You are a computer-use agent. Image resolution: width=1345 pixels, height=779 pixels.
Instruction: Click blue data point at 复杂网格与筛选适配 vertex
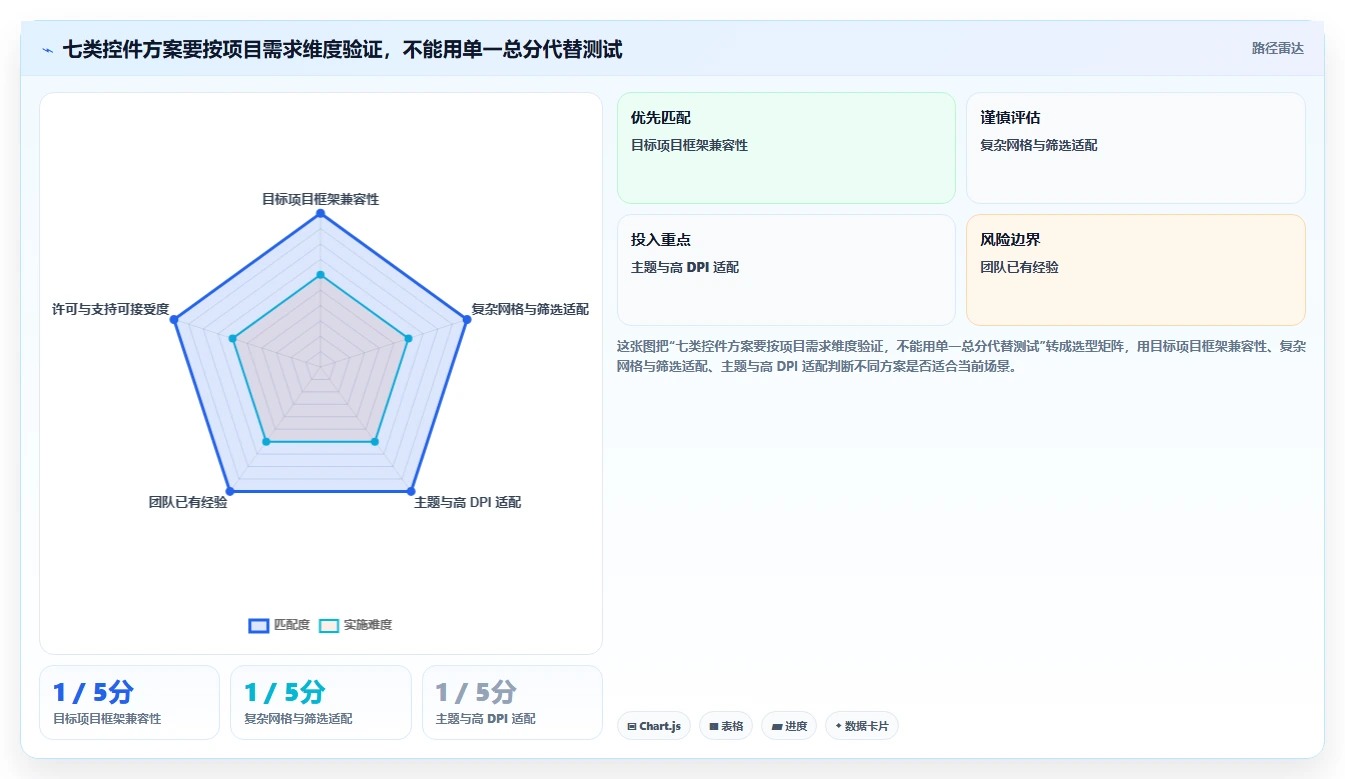coord(467,320)
